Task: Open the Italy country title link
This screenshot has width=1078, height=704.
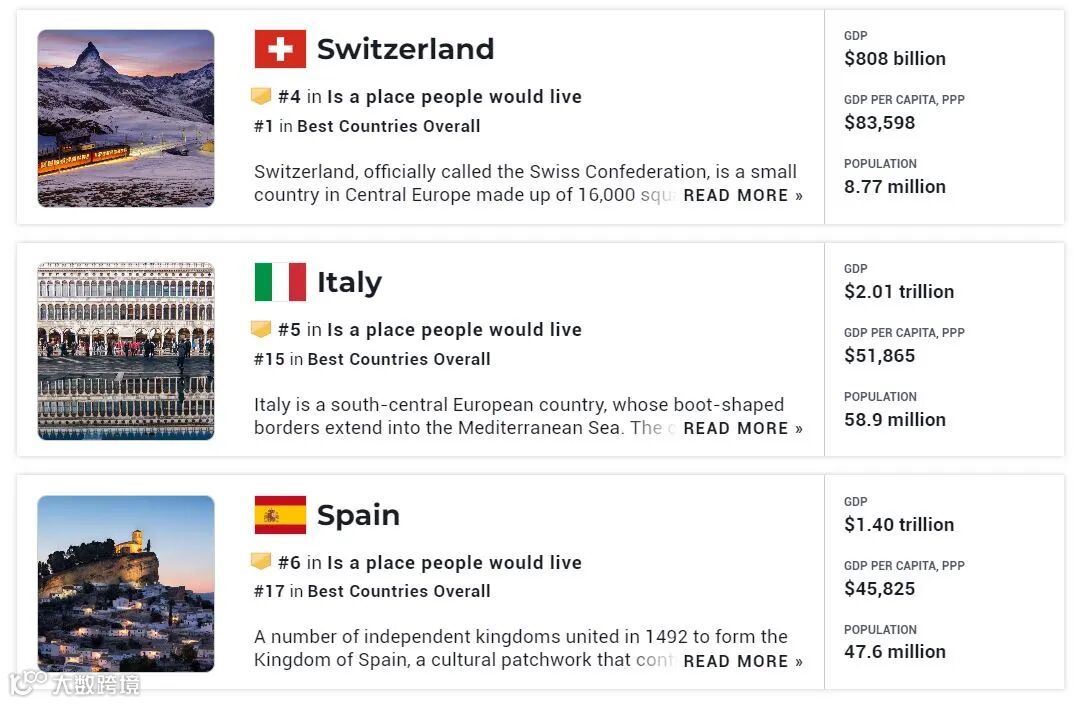Action: pos(349,282)
